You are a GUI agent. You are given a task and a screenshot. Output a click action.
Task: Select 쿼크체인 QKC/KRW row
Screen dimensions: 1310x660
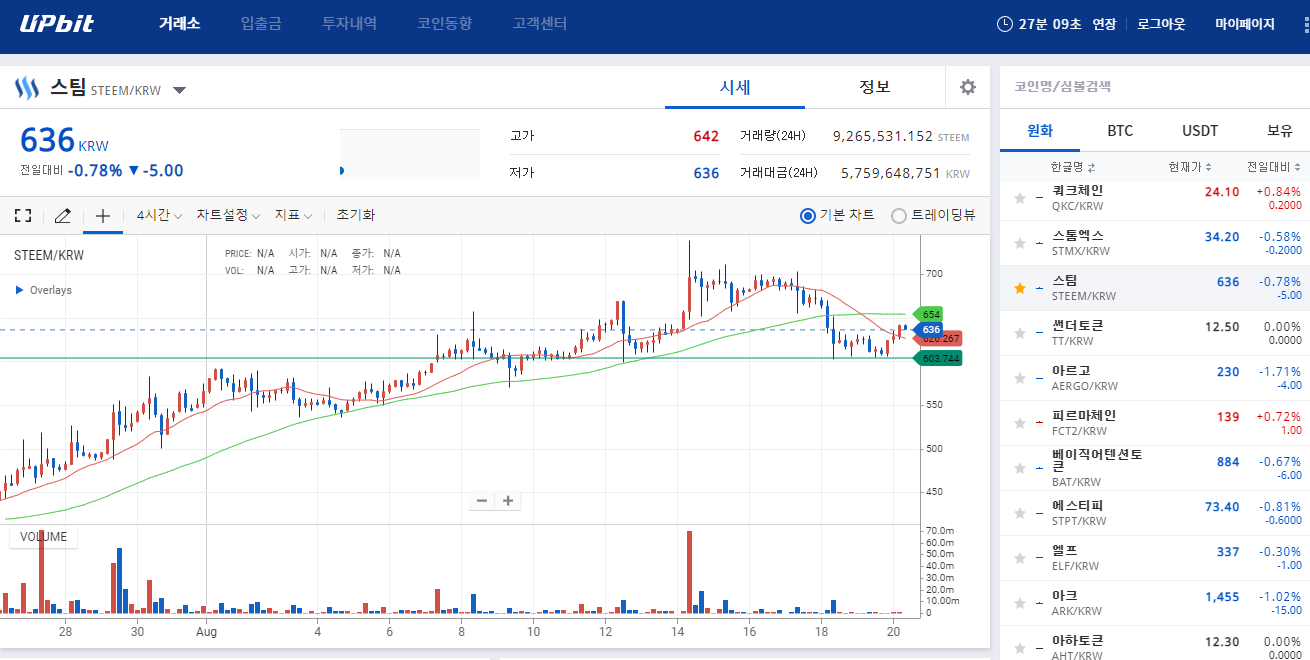click(1155, 198)
